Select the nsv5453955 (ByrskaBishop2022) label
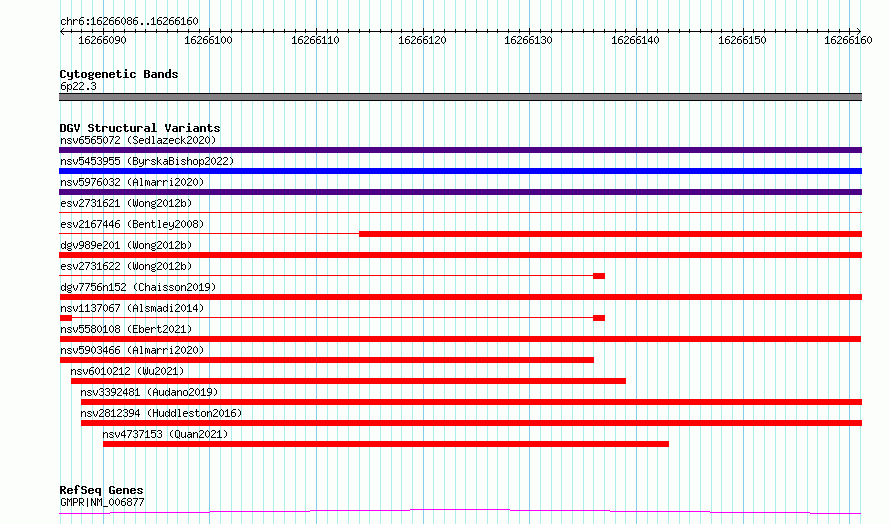 pyautogui.click(x=147, y=161)
